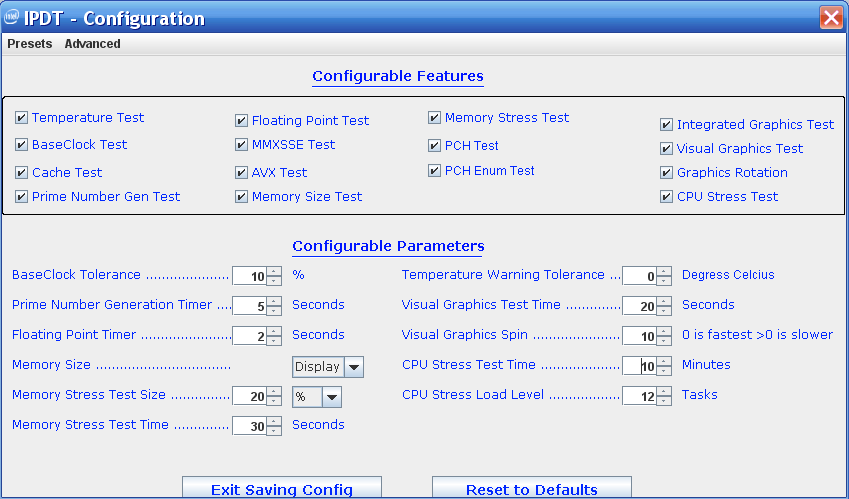This screenshot has height=499, width=849.
Task: Toggle Floating Point Test checkbox
Action: coord(241,121)
